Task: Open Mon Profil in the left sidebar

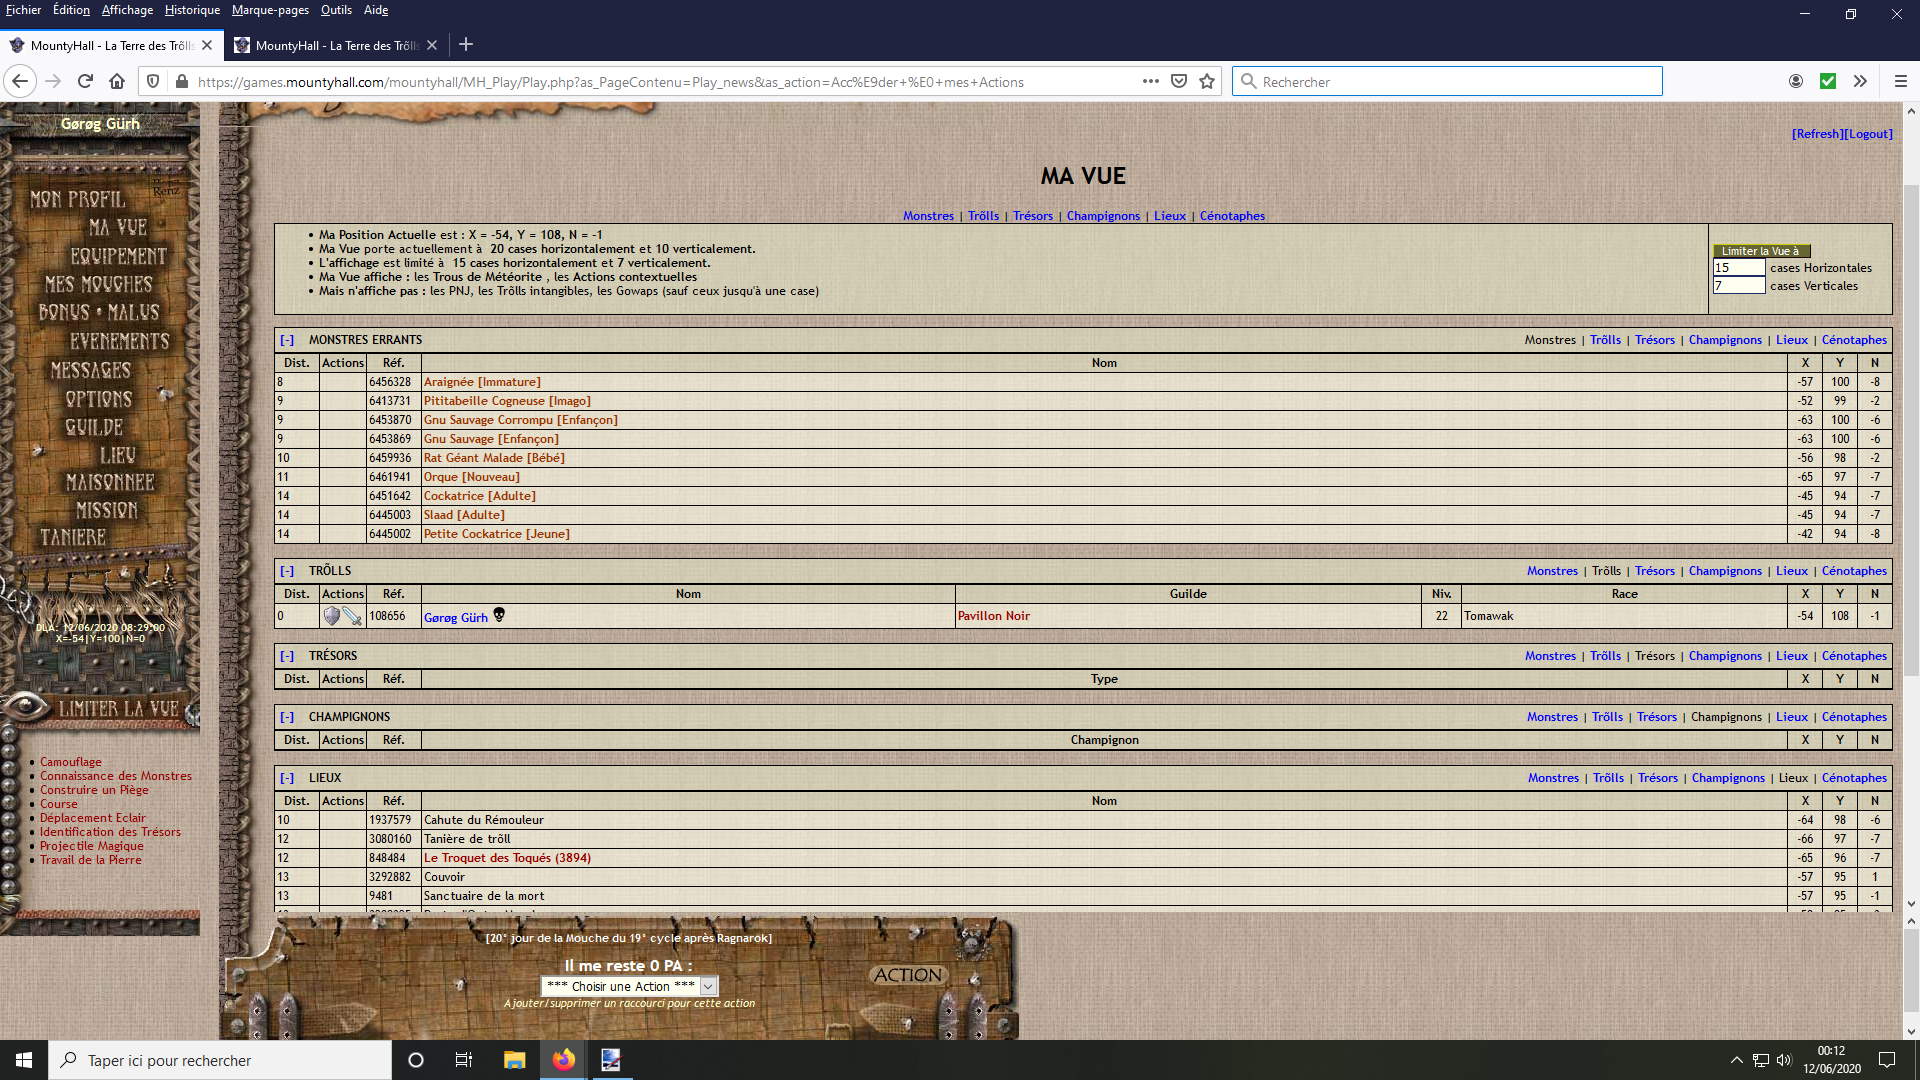Action: [x=77, y=199]
